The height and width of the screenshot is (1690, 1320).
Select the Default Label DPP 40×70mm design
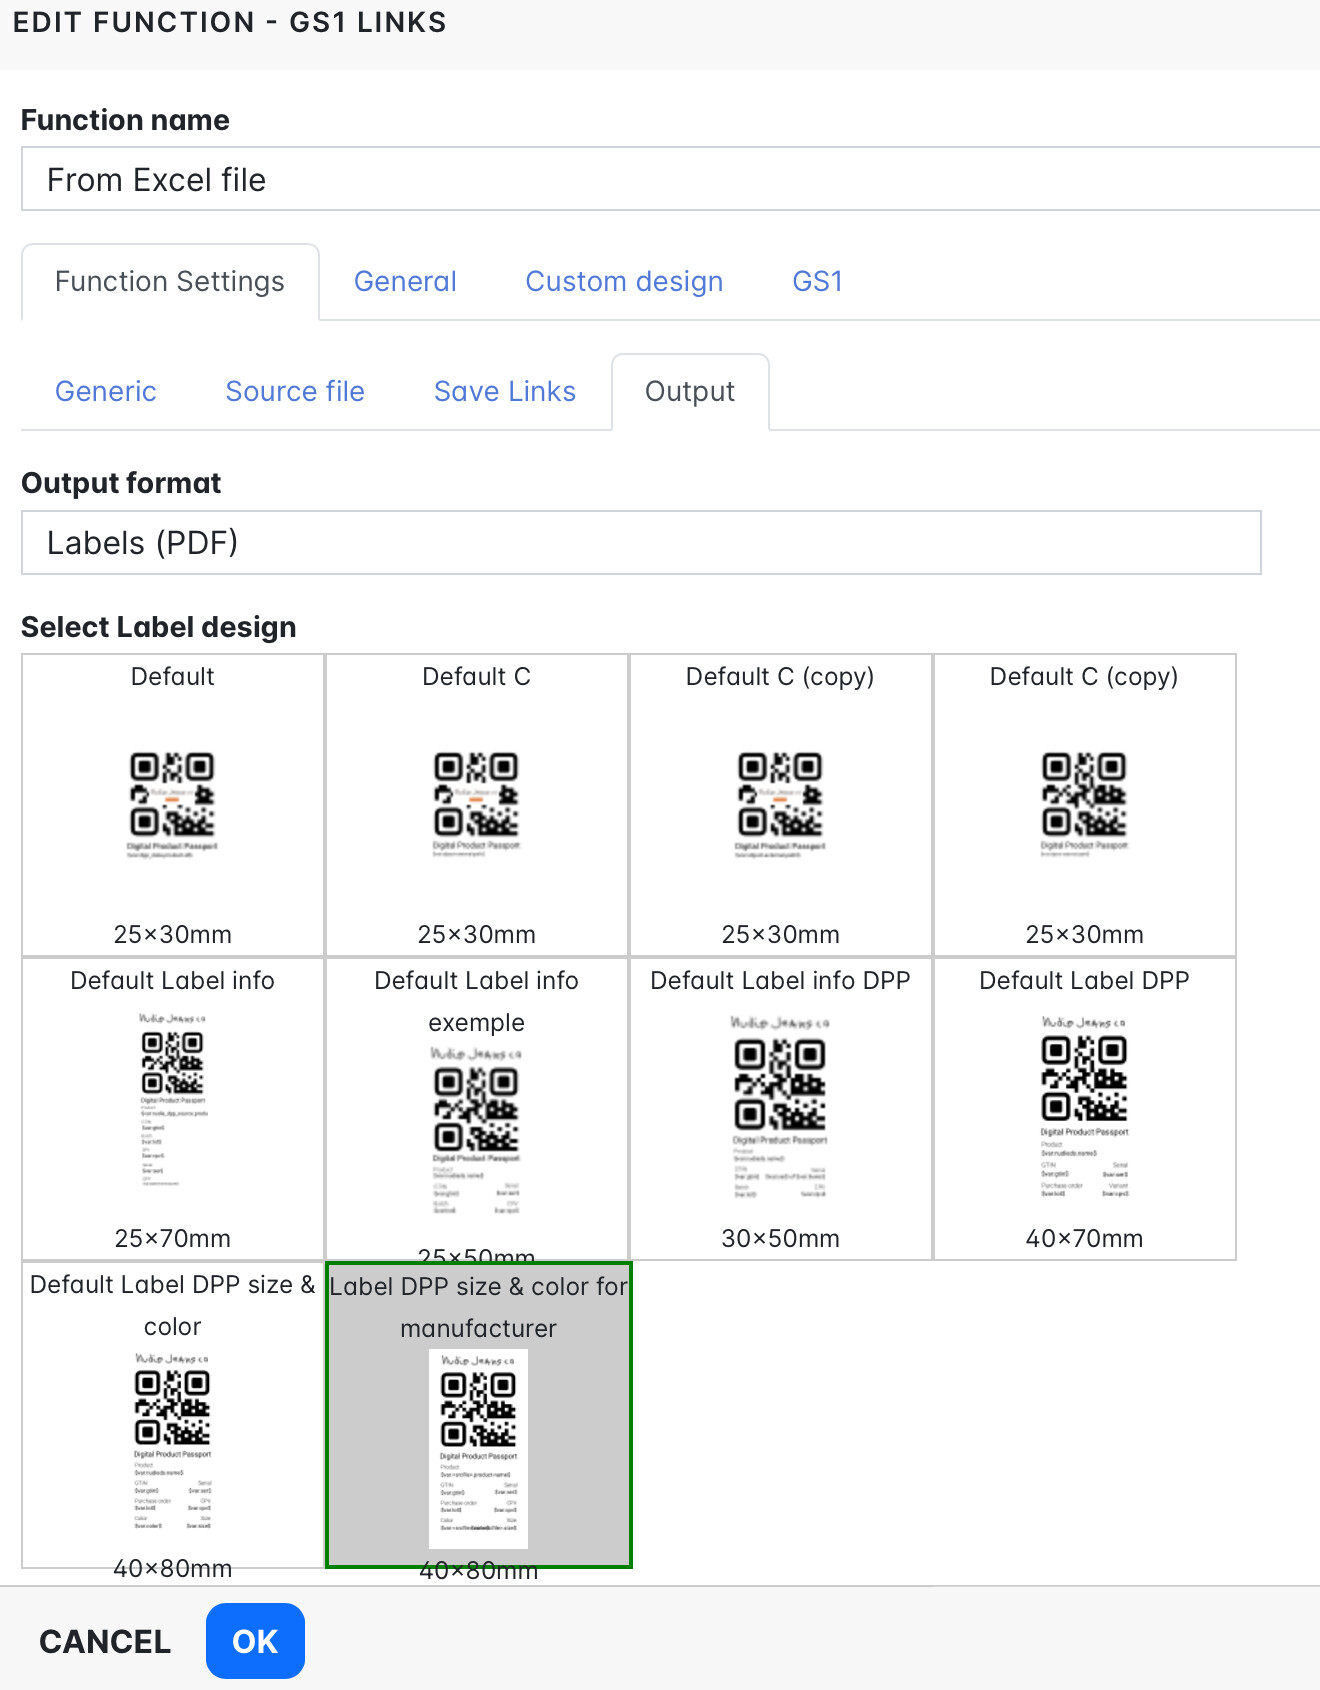tap(1084, 1108)
